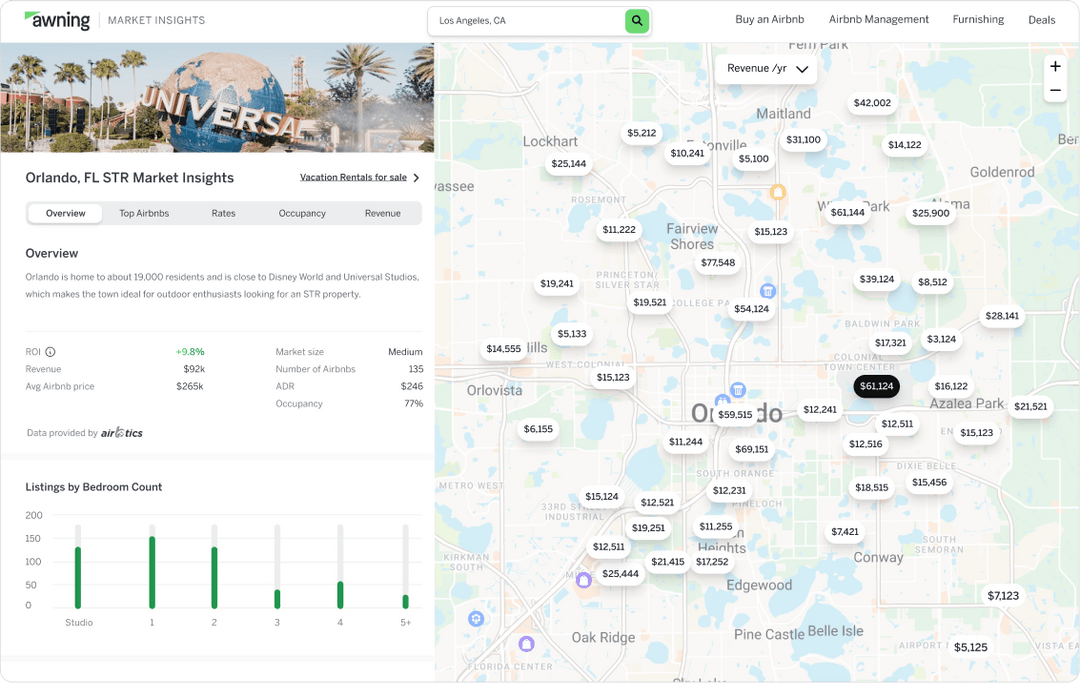Click the blue station marker near central Orlando
Viewport: 1080px width, 683px height.
point(737,388)
